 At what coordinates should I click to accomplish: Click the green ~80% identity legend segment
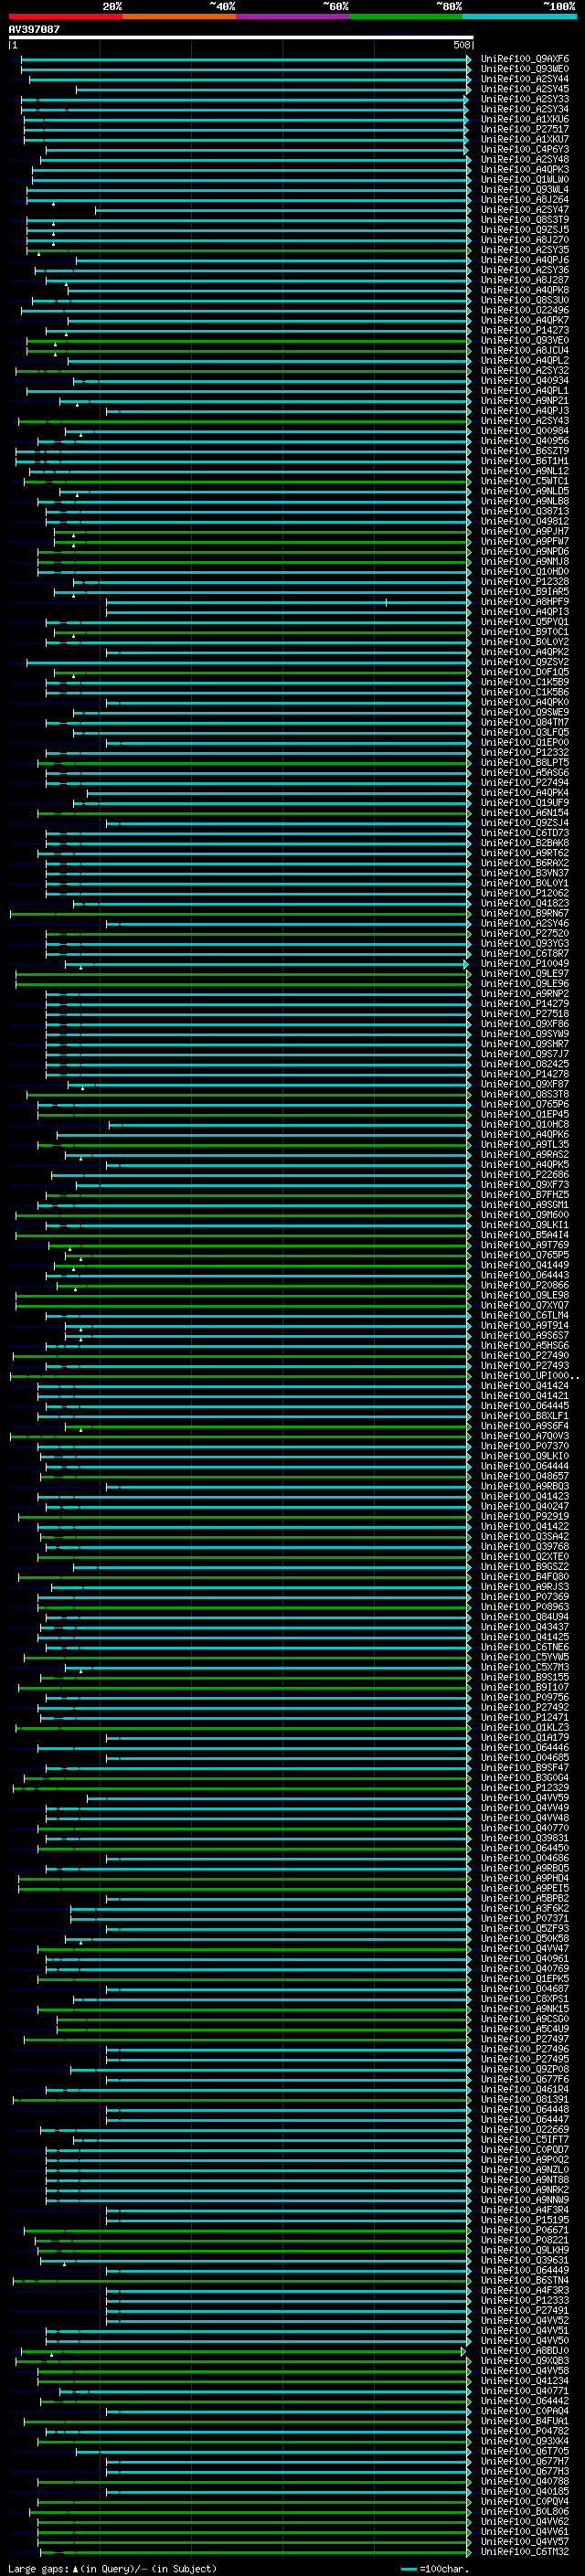406,16
